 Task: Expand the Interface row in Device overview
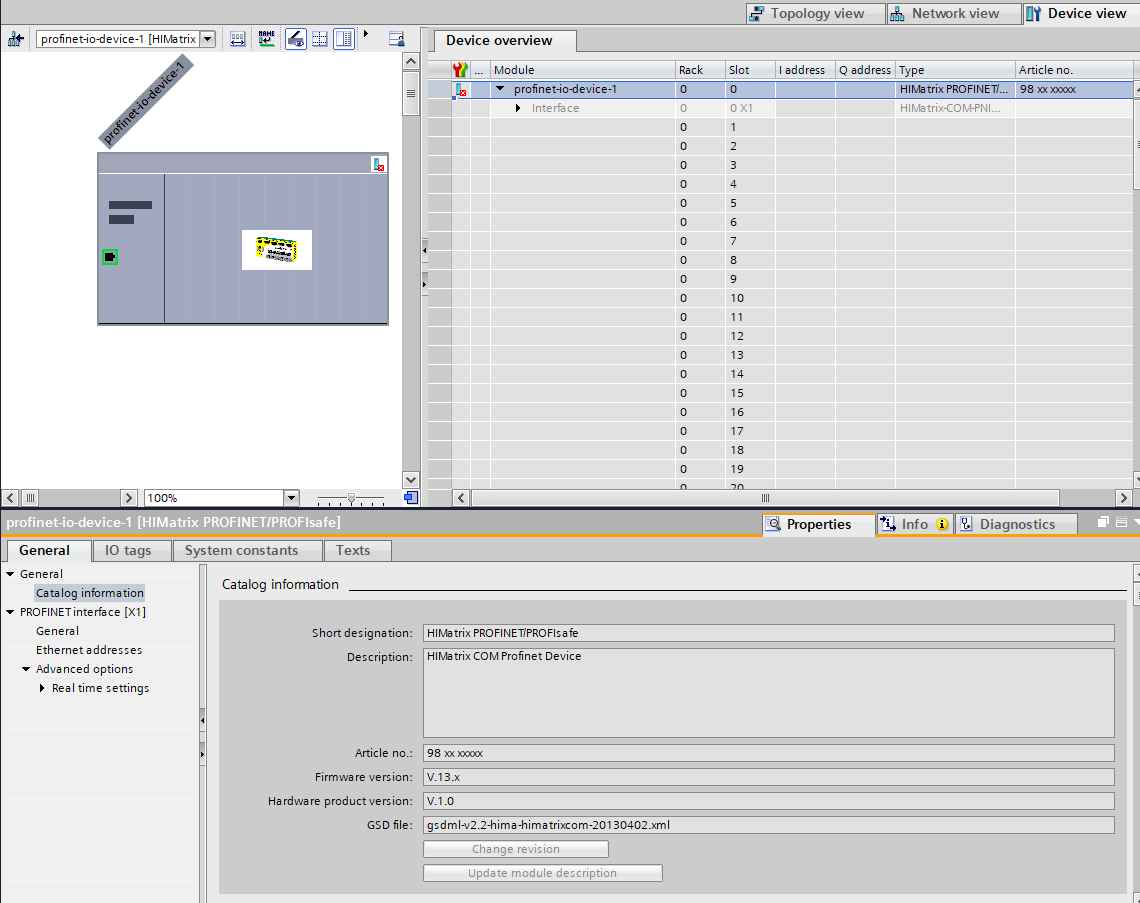pyautogui.click(x=518, y=108)
